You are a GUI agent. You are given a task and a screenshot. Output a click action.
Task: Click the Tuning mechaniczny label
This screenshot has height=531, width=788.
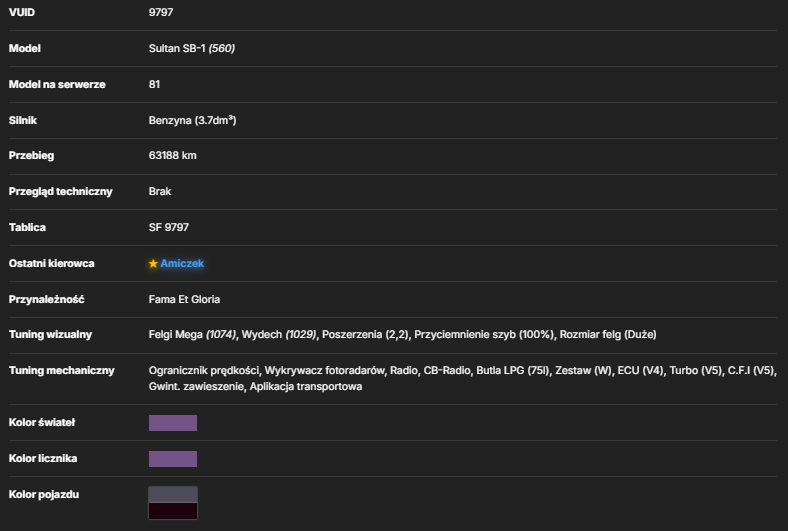click(61, 371)
